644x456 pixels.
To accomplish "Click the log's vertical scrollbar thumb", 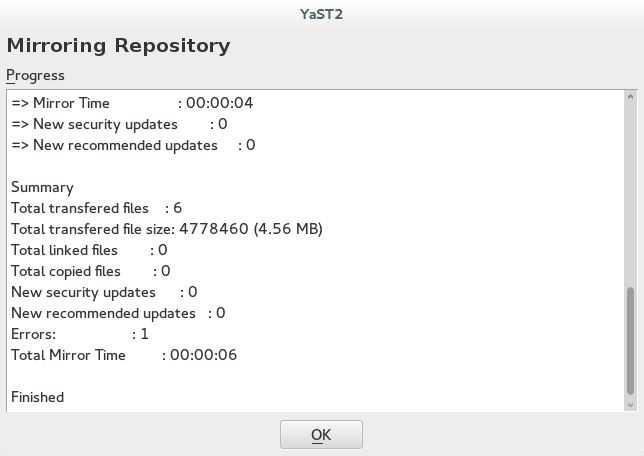I will point(630,340).
